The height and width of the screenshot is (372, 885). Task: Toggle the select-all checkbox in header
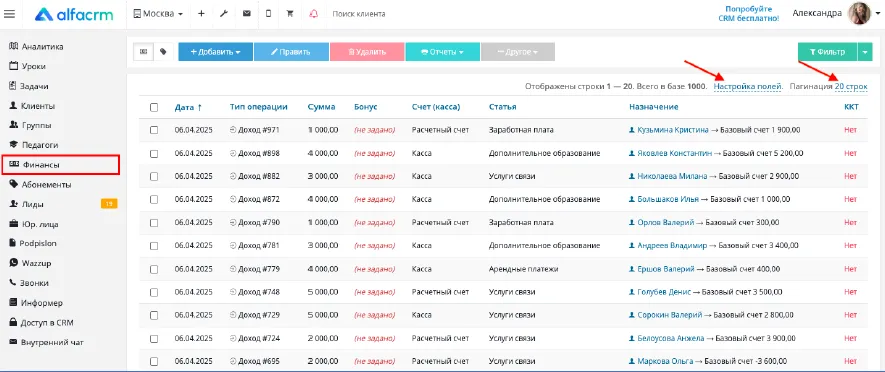coord(154,107)
